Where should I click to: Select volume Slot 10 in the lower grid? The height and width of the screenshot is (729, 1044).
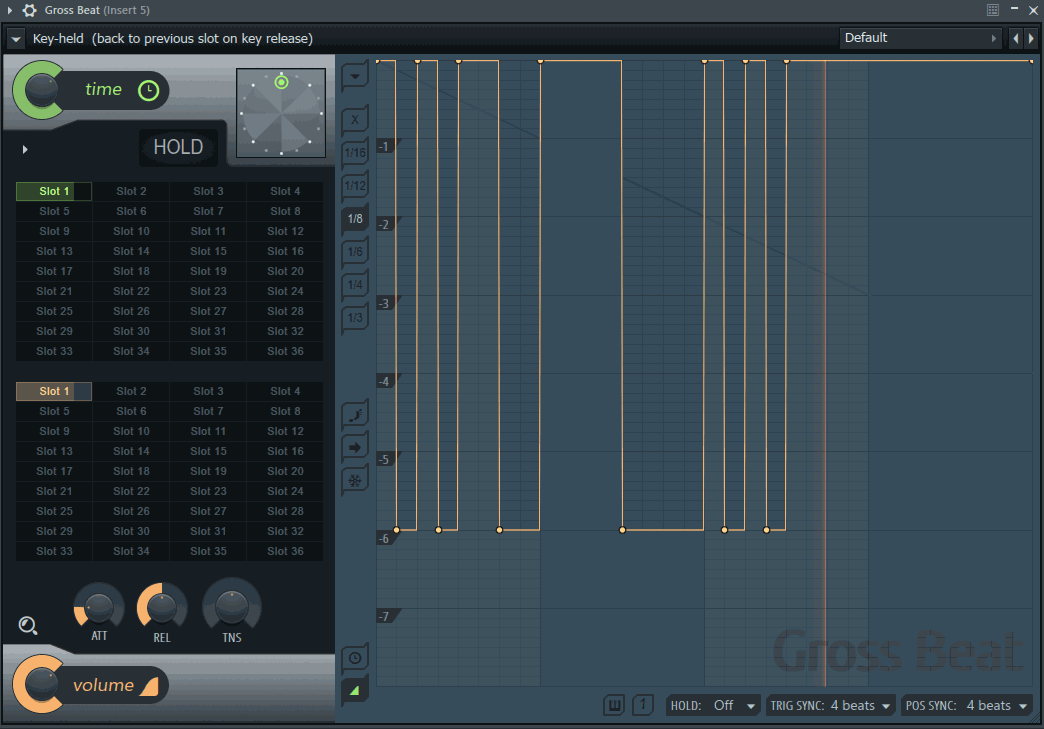pyautogui.click(x=131, y=431)
